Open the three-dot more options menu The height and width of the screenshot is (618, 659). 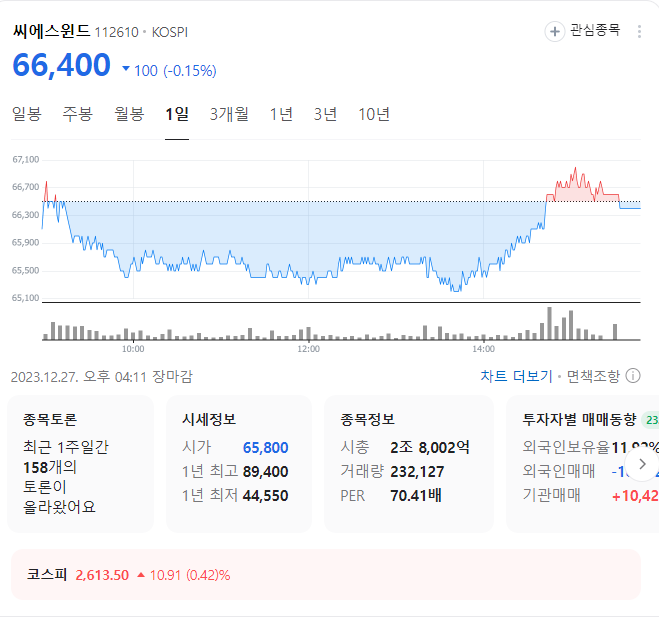pos(639,32)
